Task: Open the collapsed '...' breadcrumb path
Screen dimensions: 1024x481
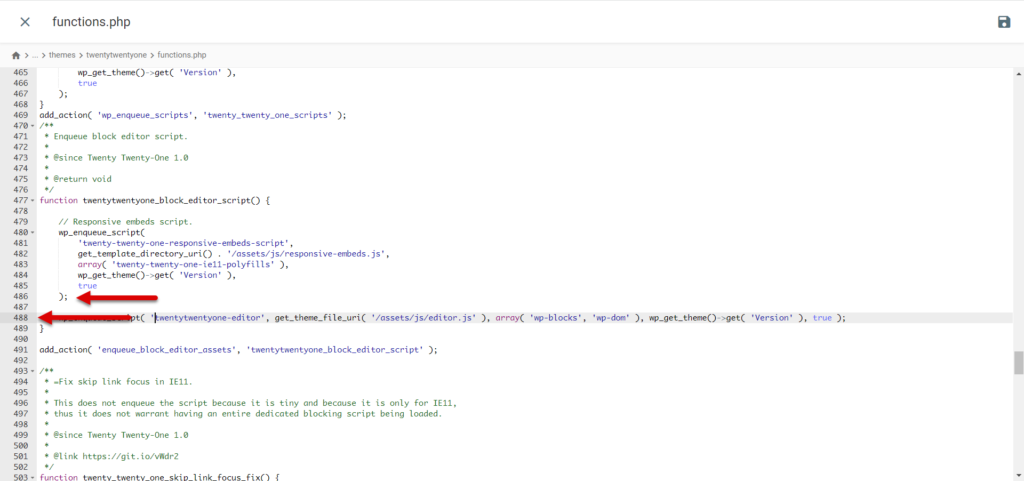Action: (x=36, y=55)
